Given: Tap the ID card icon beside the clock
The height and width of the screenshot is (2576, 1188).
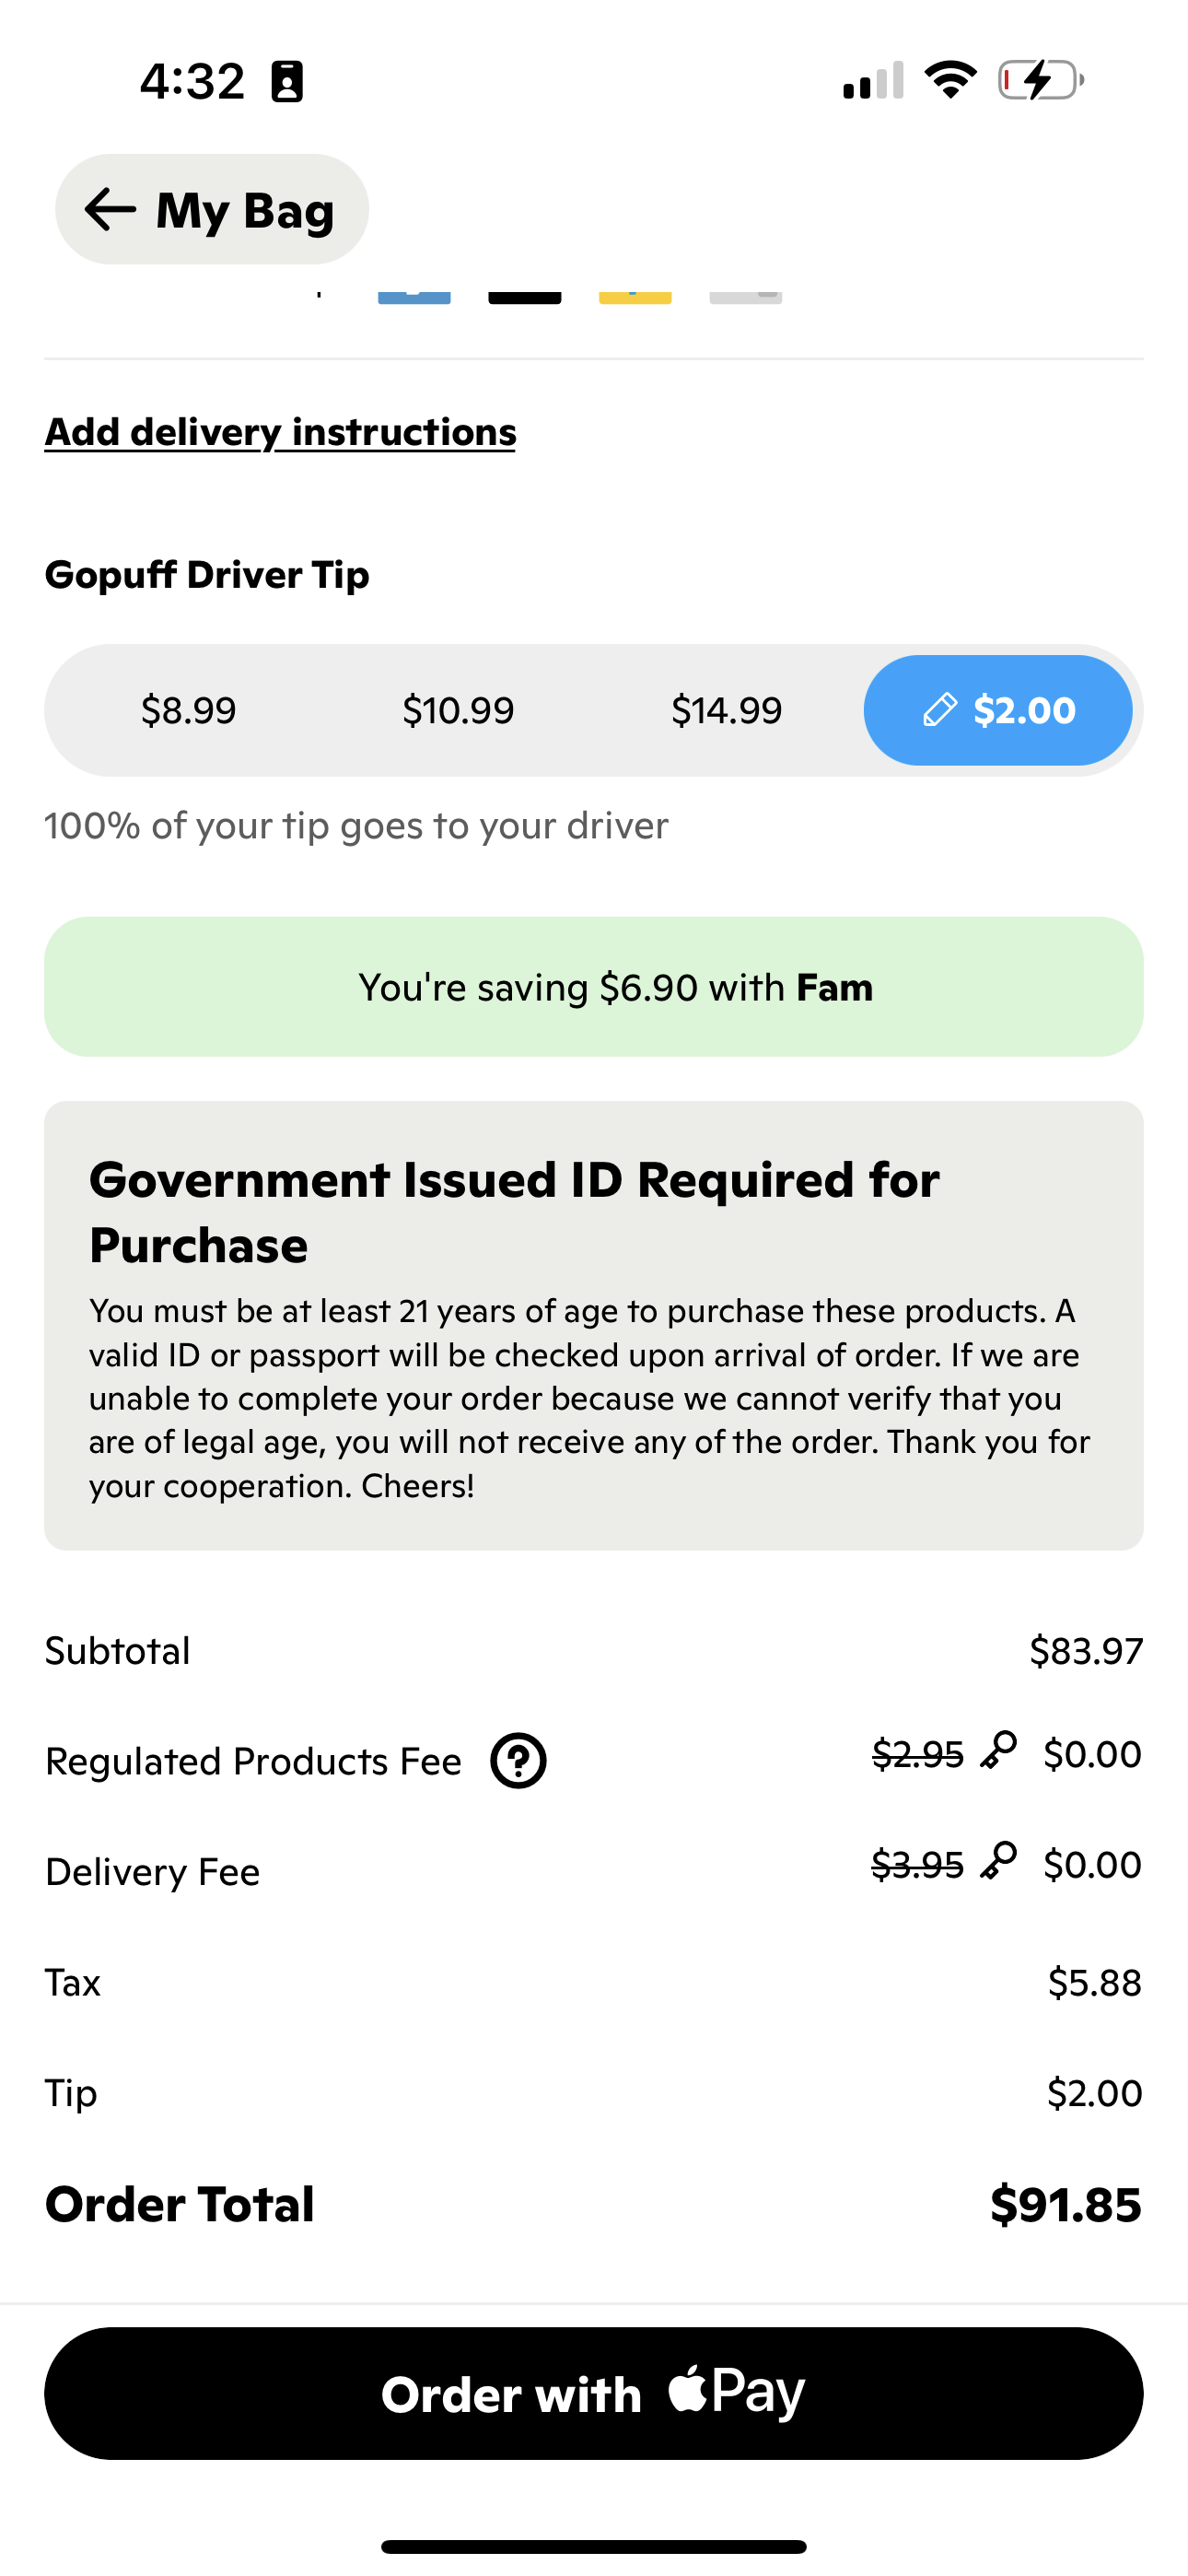Looking at the screenshot, I should [288, 80].
